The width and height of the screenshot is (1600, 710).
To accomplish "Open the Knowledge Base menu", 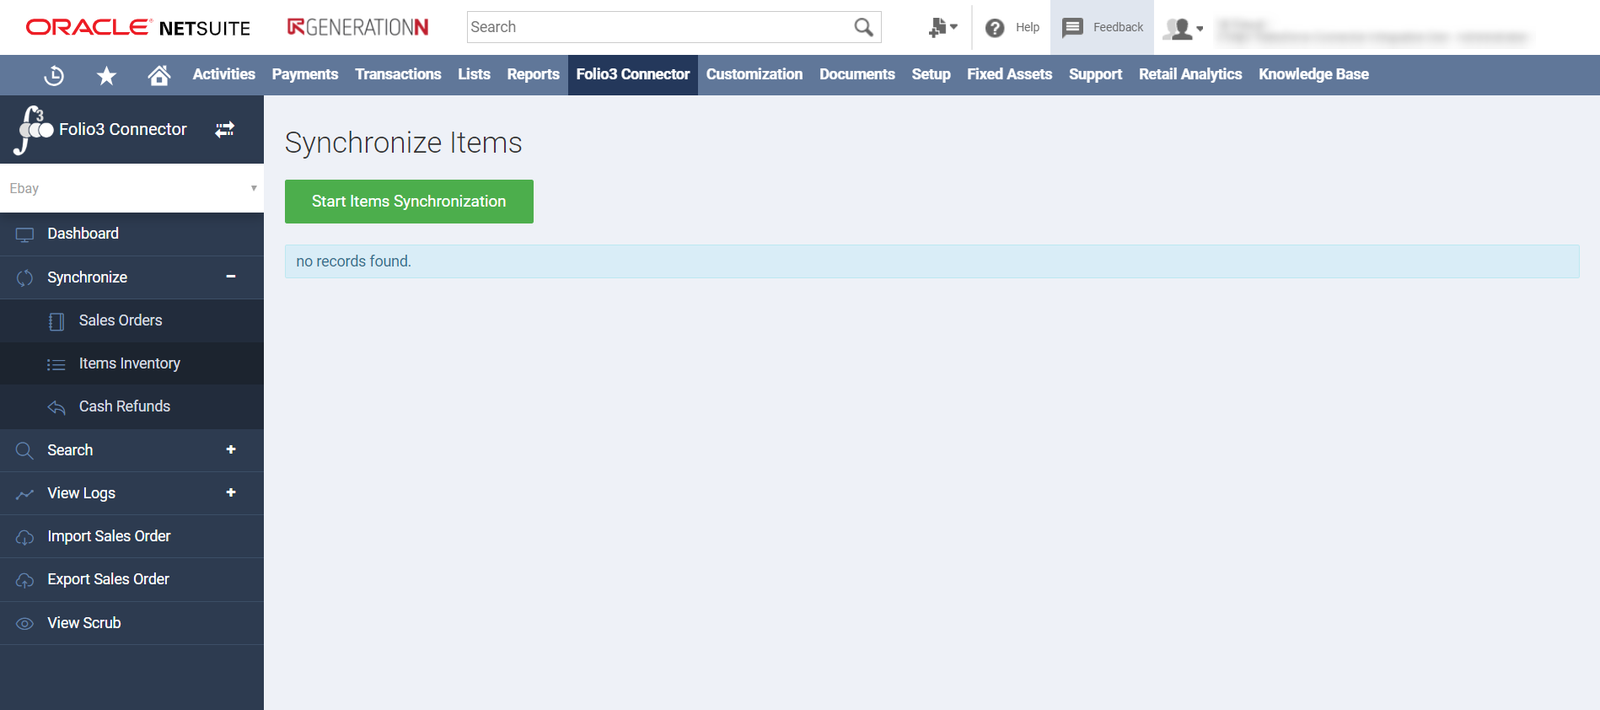I will [1313, 75].
